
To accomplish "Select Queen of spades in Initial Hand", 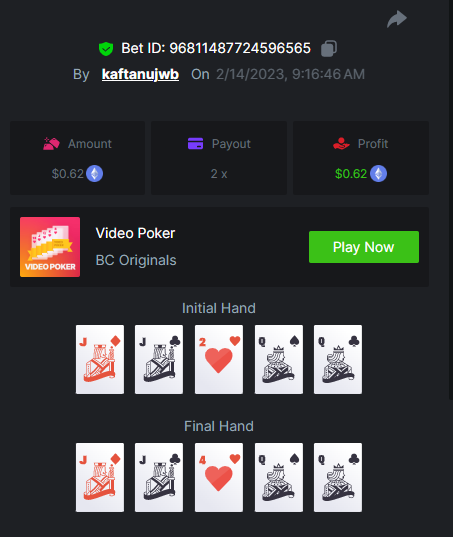I will point(279,359).
